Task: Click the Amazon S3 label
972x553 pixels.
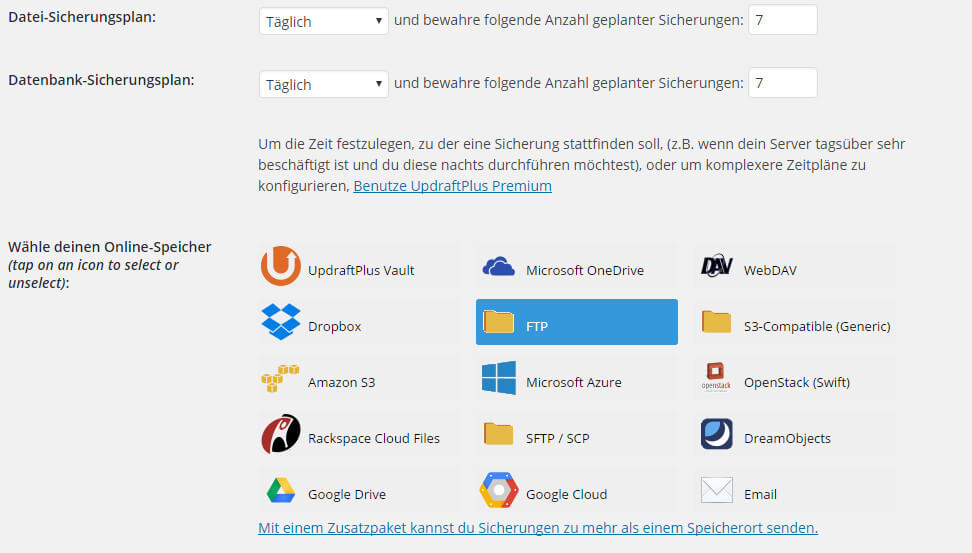Action: [342, 383]
